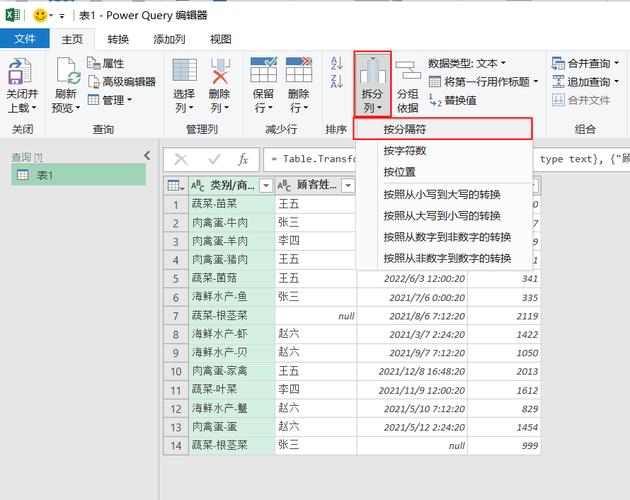Collapse the Queries pane with the chevron
Screen dimensions: 630x500
147,156
